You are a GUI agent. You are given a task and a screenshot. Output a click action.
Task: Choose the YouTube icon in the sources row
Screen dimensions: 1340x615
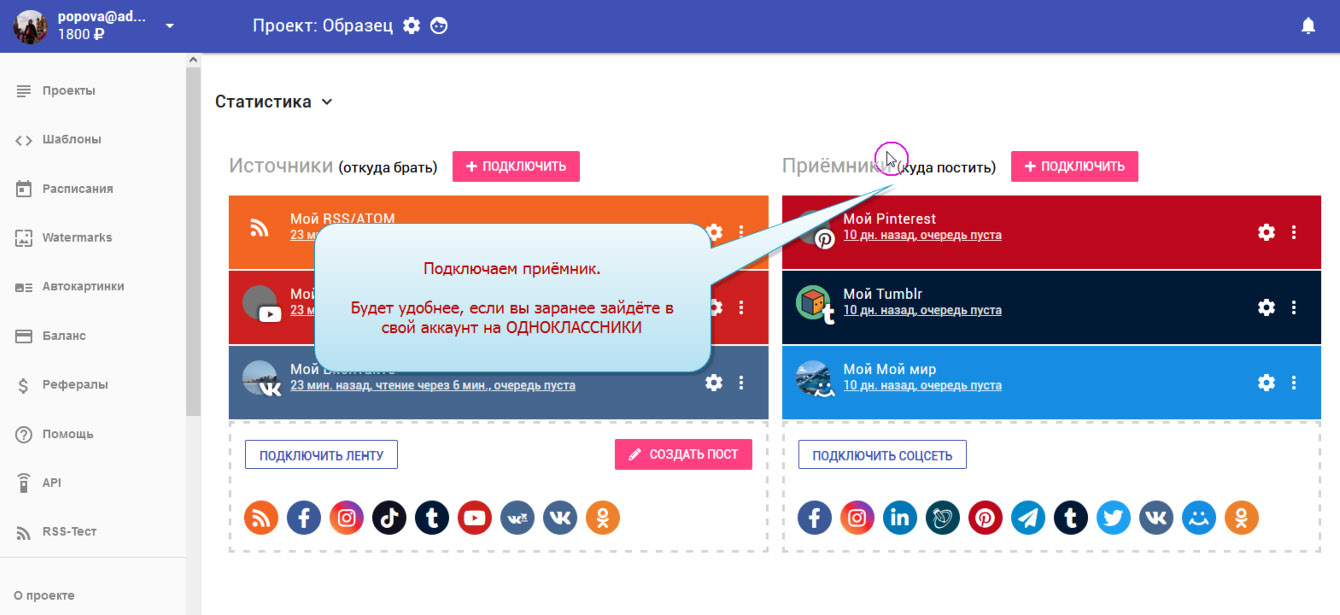pos(475,517)
